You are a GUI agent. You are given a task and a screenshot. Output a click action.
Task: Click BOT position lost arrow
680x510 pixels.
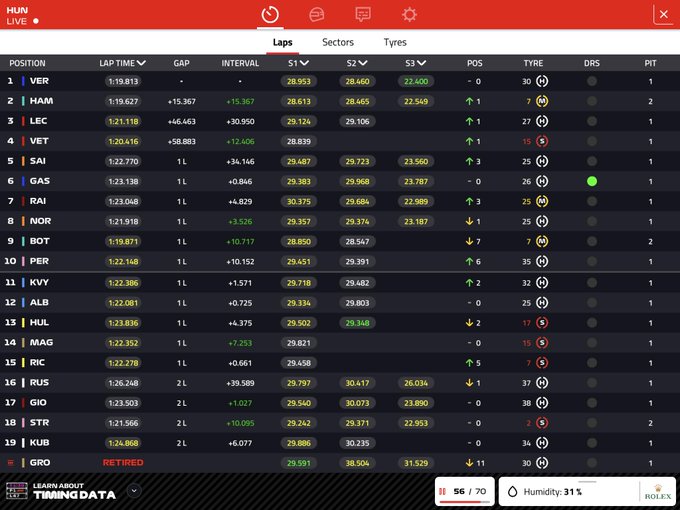tap(469, 241)
